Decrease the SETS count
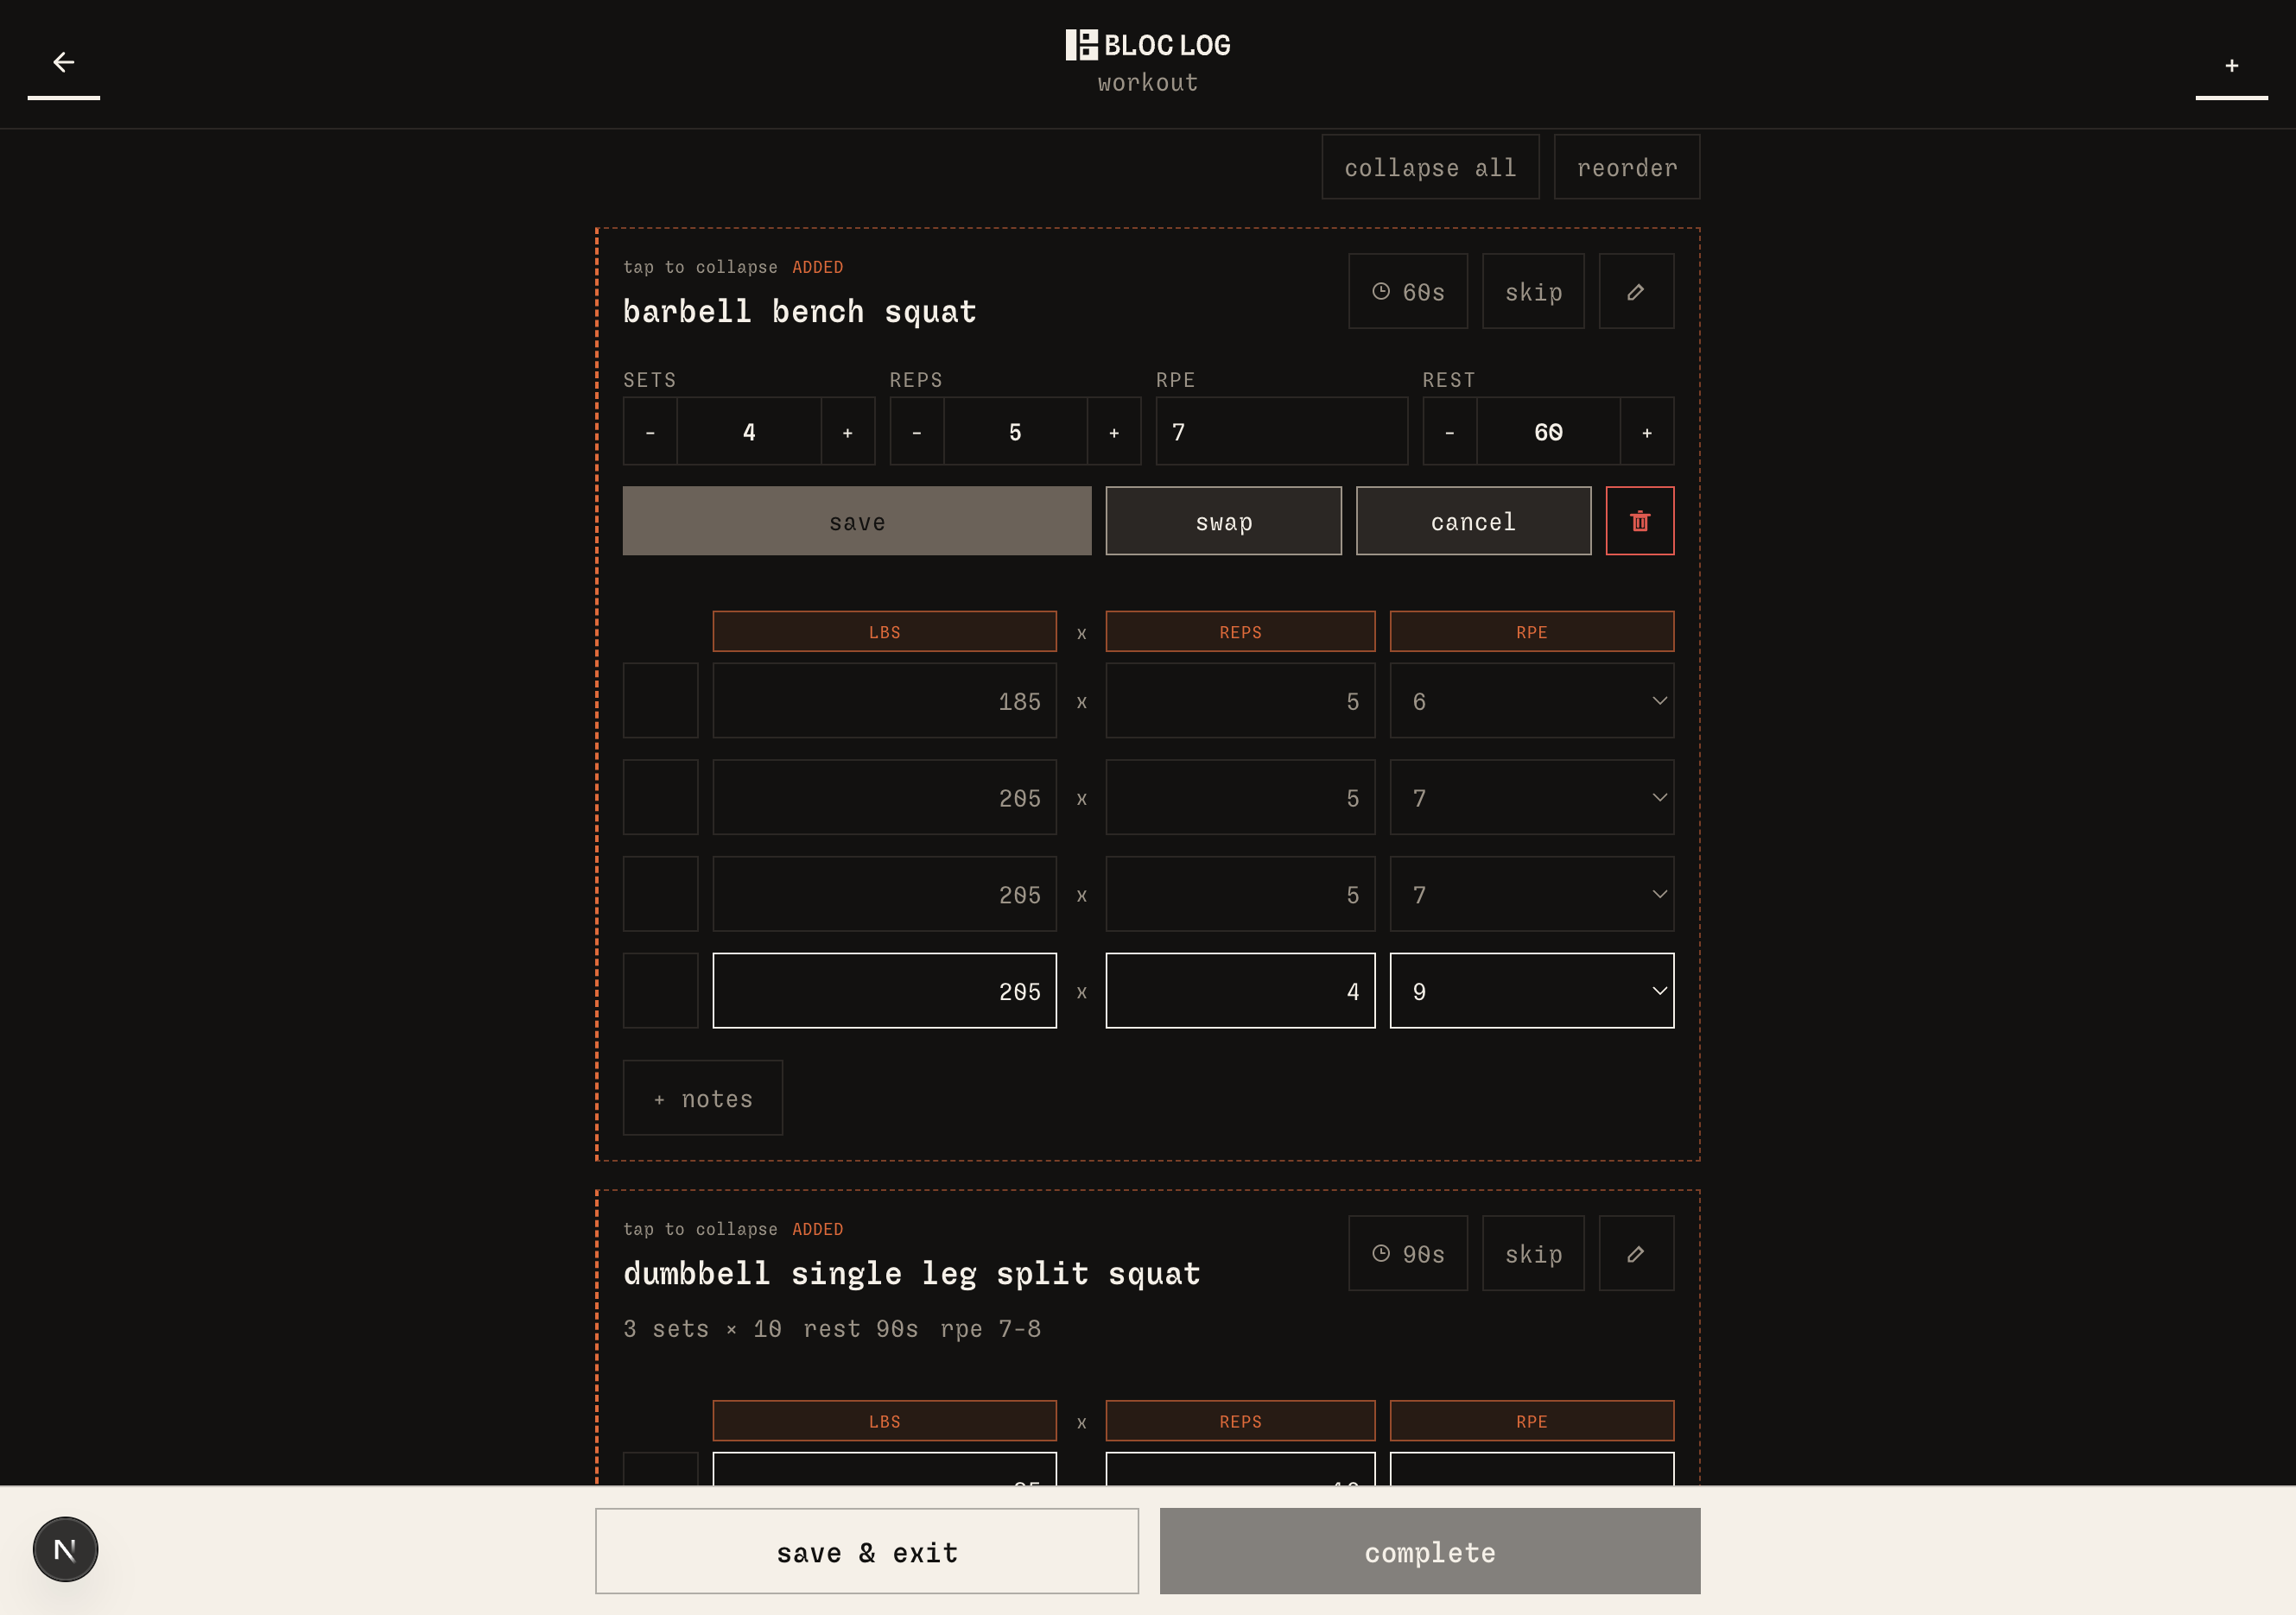2296x1615 pixels. 650,431
